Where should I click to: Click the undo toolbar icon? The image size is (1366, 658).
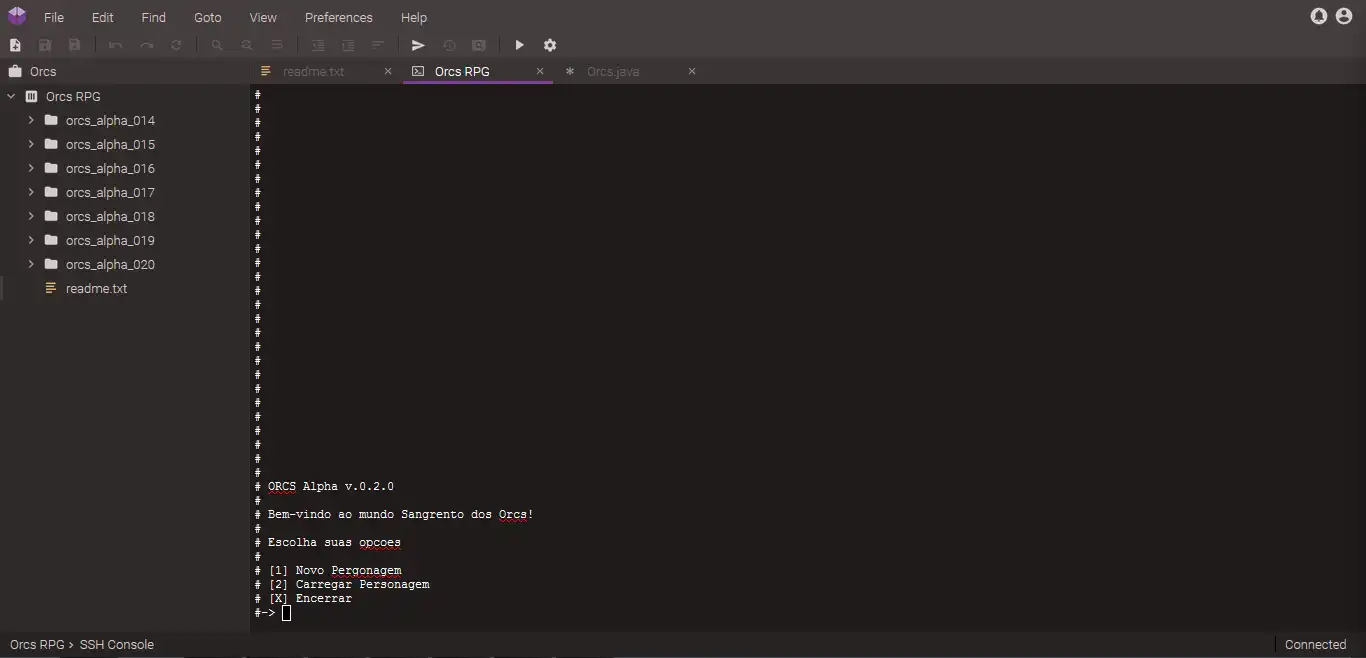(x=116, y=45)
